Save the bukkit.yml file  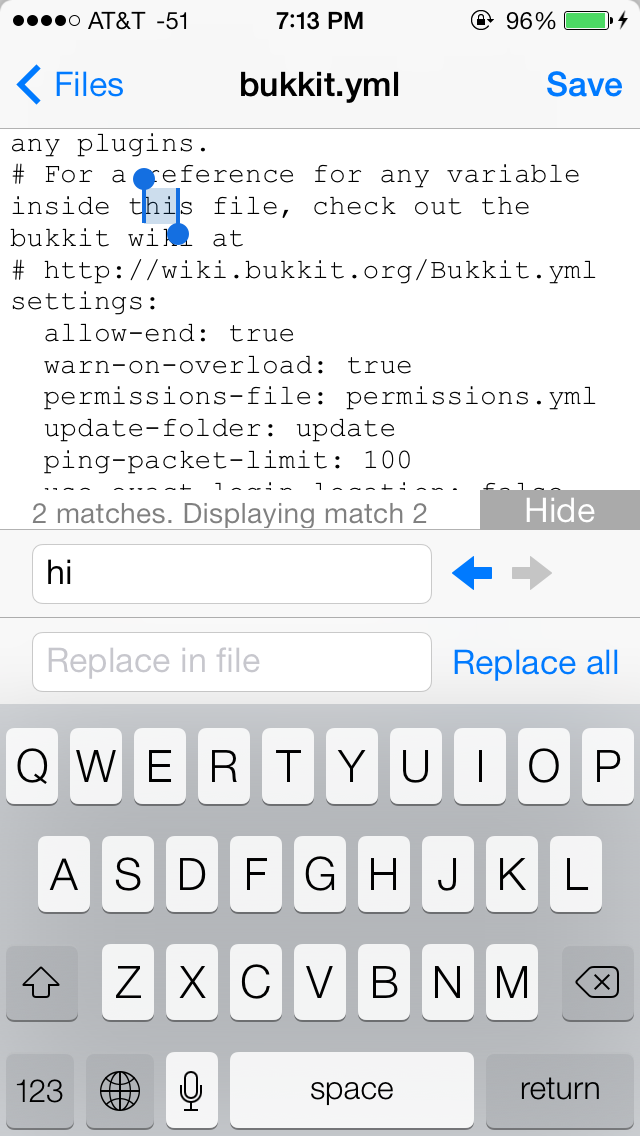coord(584,85)
